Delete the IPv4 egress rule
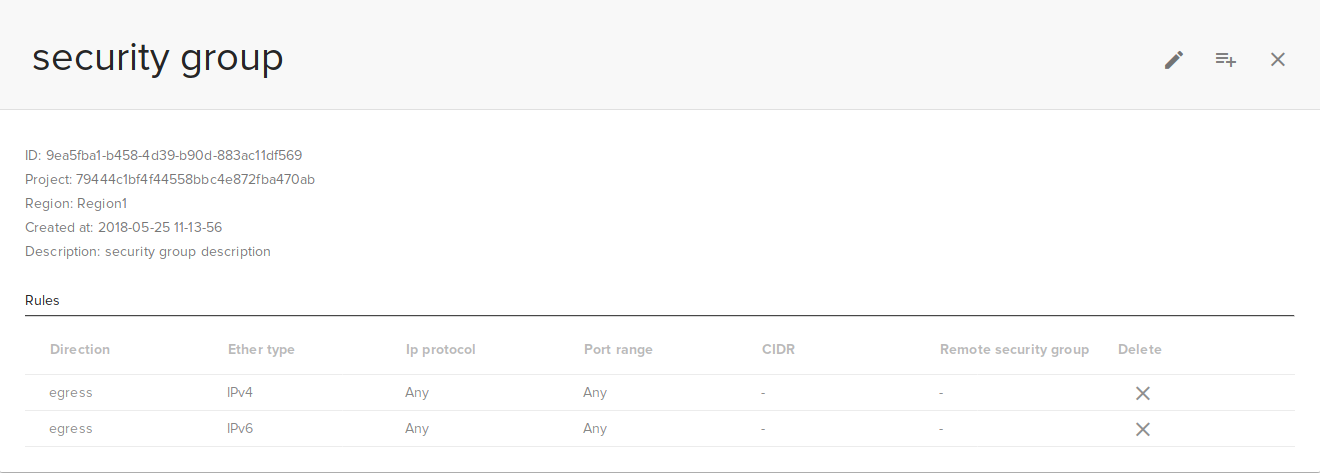The height and width of the screenshot is (473, 1320). [1143, 393]
